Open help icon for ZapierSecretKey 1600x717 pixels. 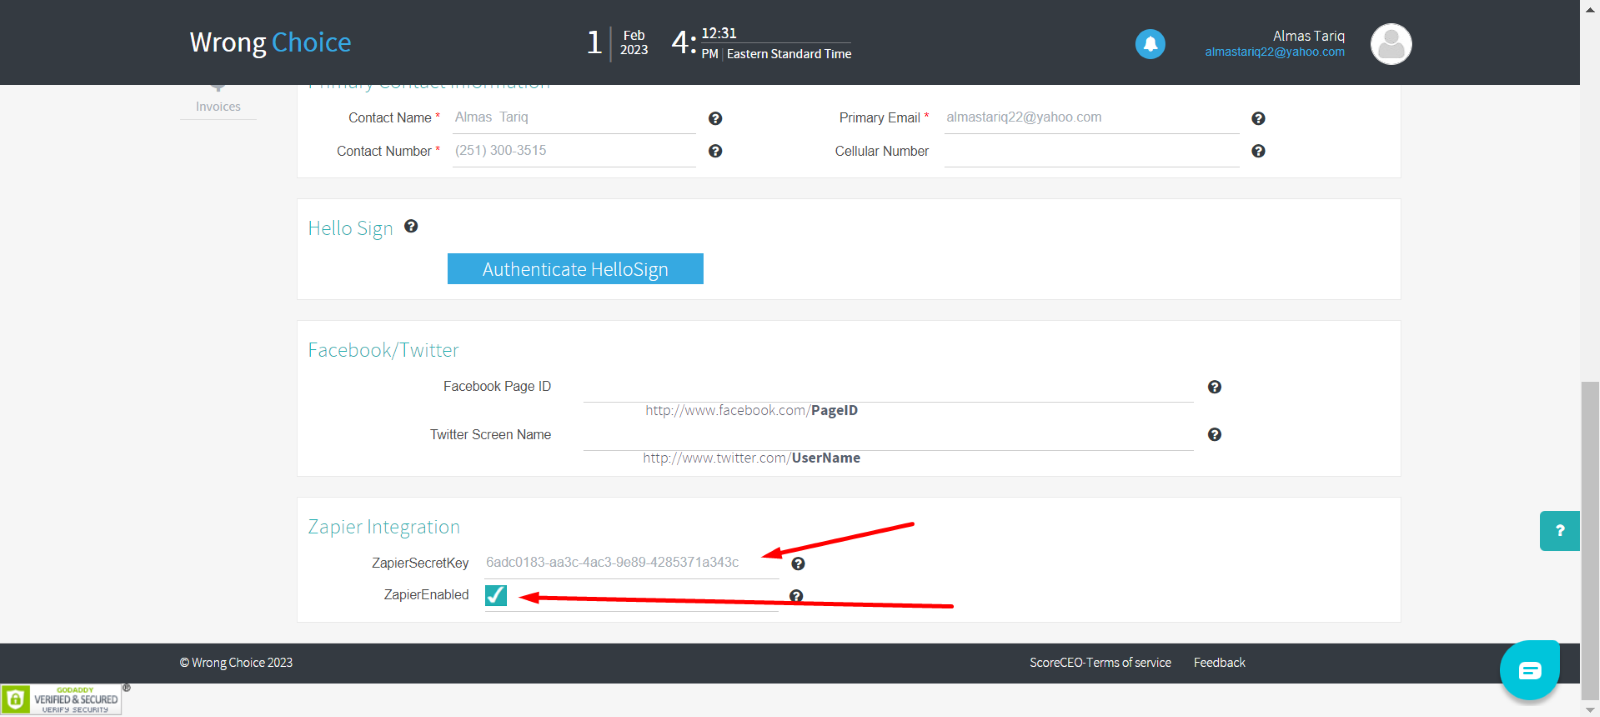[x=798, y=564]
